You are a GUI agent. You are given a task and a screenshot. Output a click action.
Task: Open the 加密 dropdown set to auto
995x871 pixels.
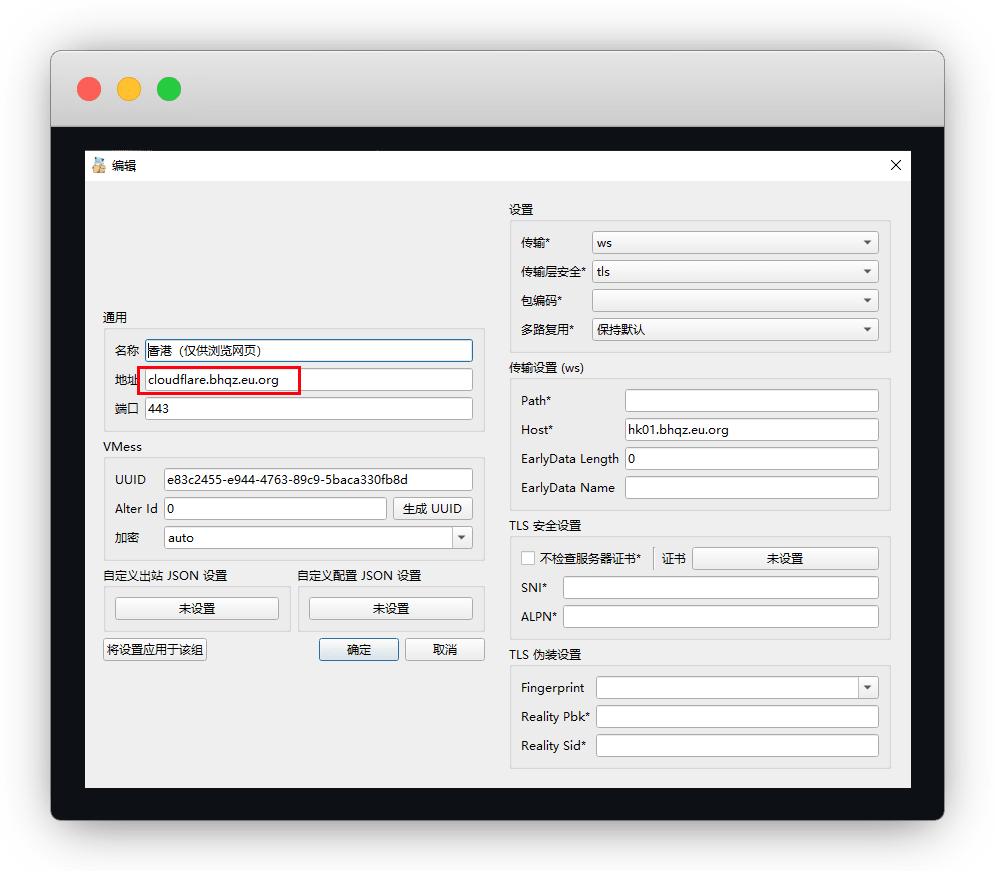[318, 538]
